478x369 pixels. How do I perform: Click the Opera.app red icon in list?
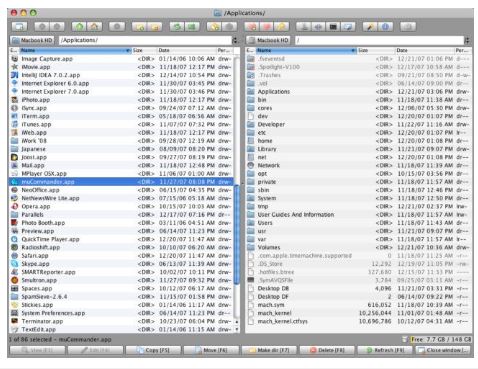[x=15, y=206]
